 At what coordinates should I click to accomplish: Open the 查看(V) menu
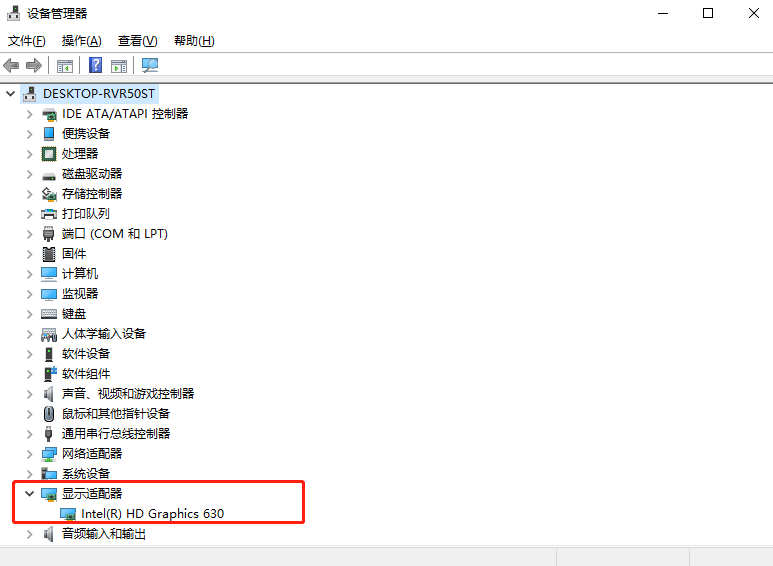click(x=138, y=41)
